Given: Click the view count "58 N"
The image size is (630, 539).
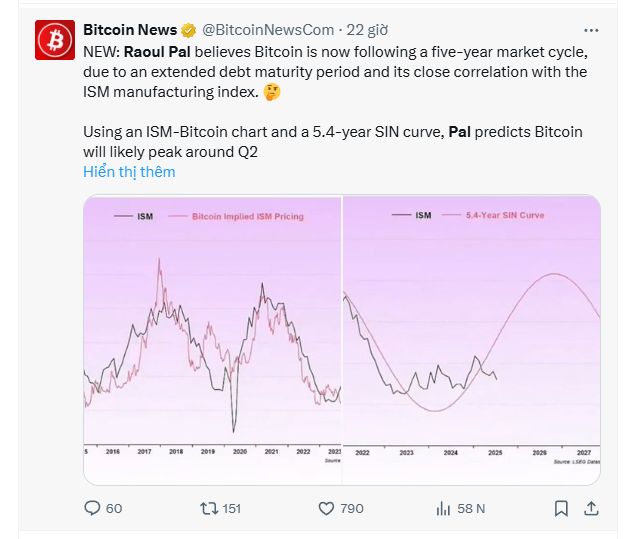Looking at the screenshot, I should [472, 508].
